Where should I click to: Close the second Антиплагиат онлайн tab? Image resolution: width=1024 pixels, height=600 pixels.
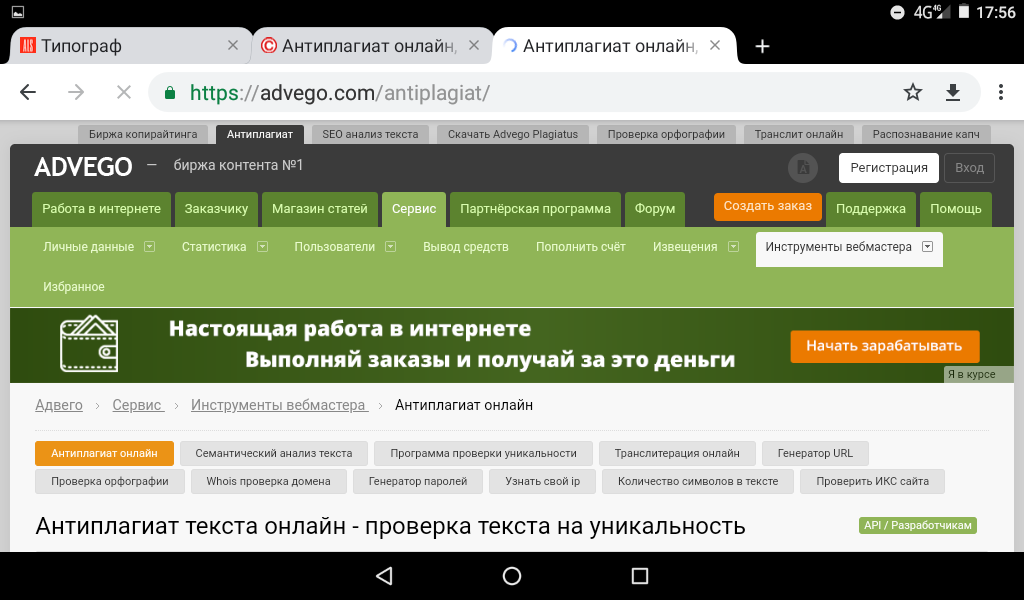point(474,45)
